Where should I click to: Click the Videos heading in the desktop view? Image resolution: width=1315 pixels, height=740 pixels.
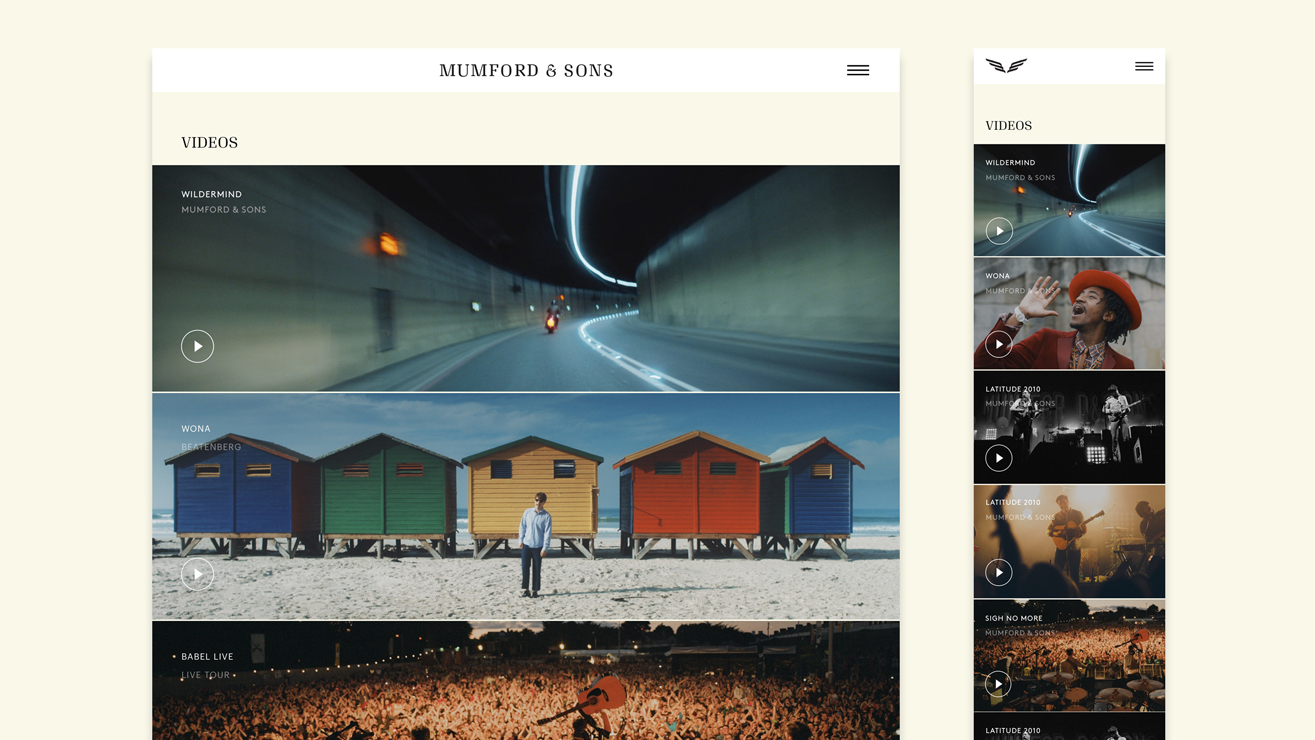tap(209, 143)
